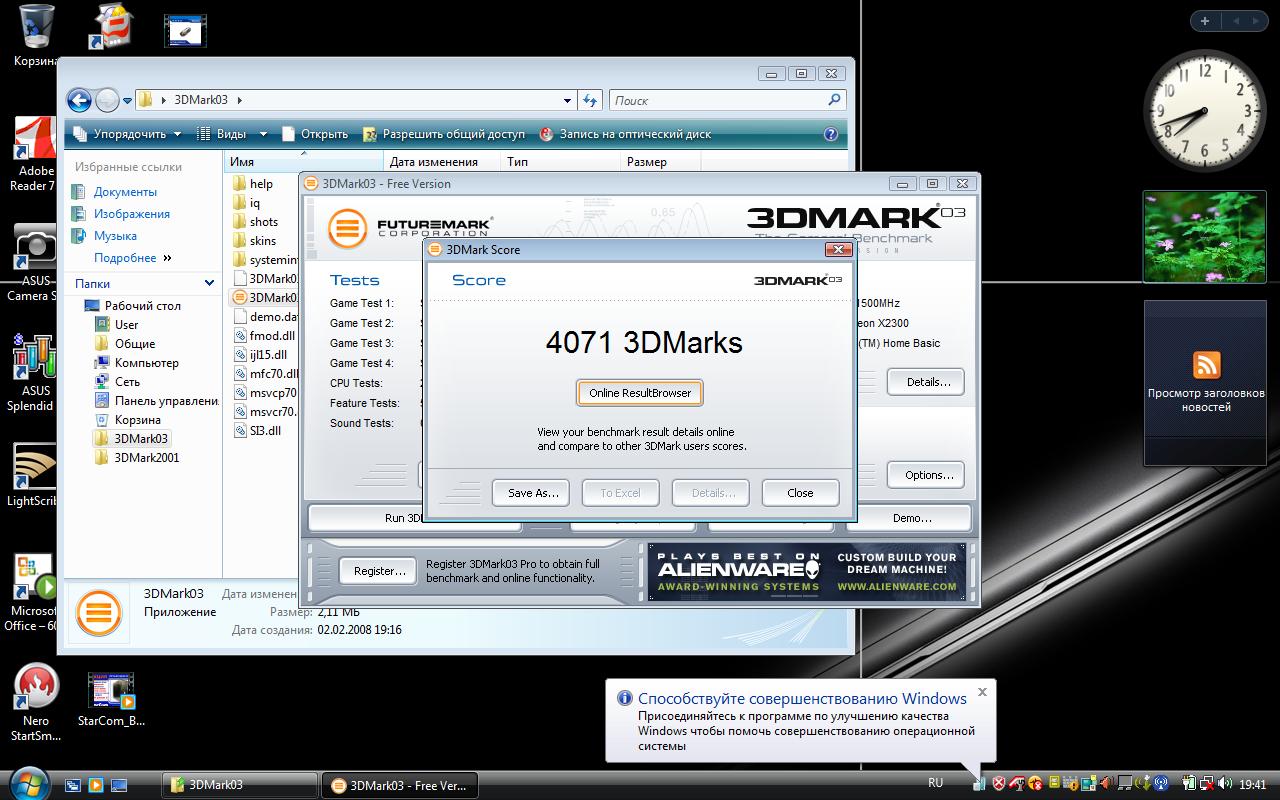The width and height of the screenshot is (1280, 800).
Task: Open Explorer help icon
Action: pyautogui.click(x=830, y=134)
